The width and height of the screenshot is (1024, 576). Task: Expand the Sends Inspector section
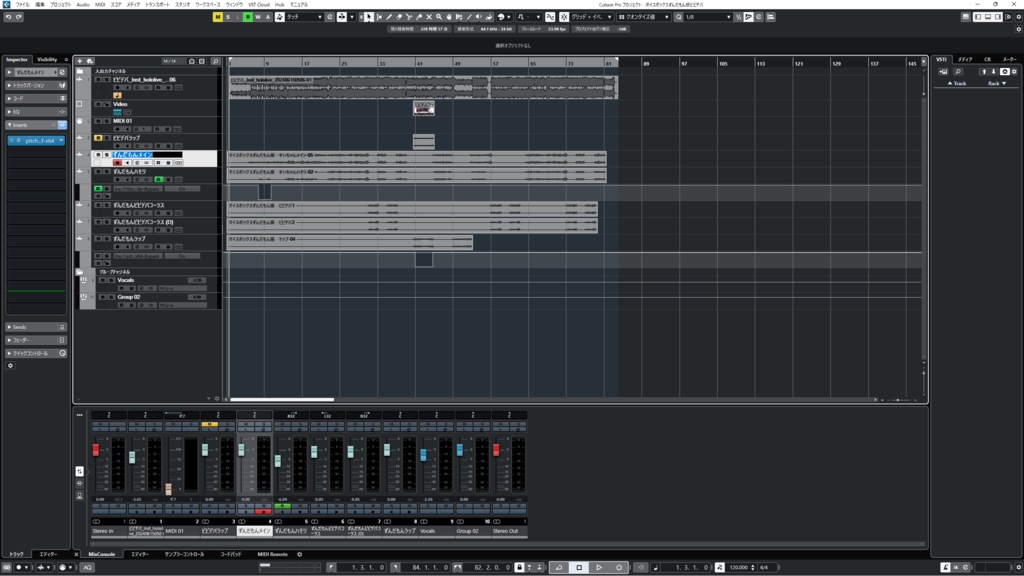click(36, 327)
